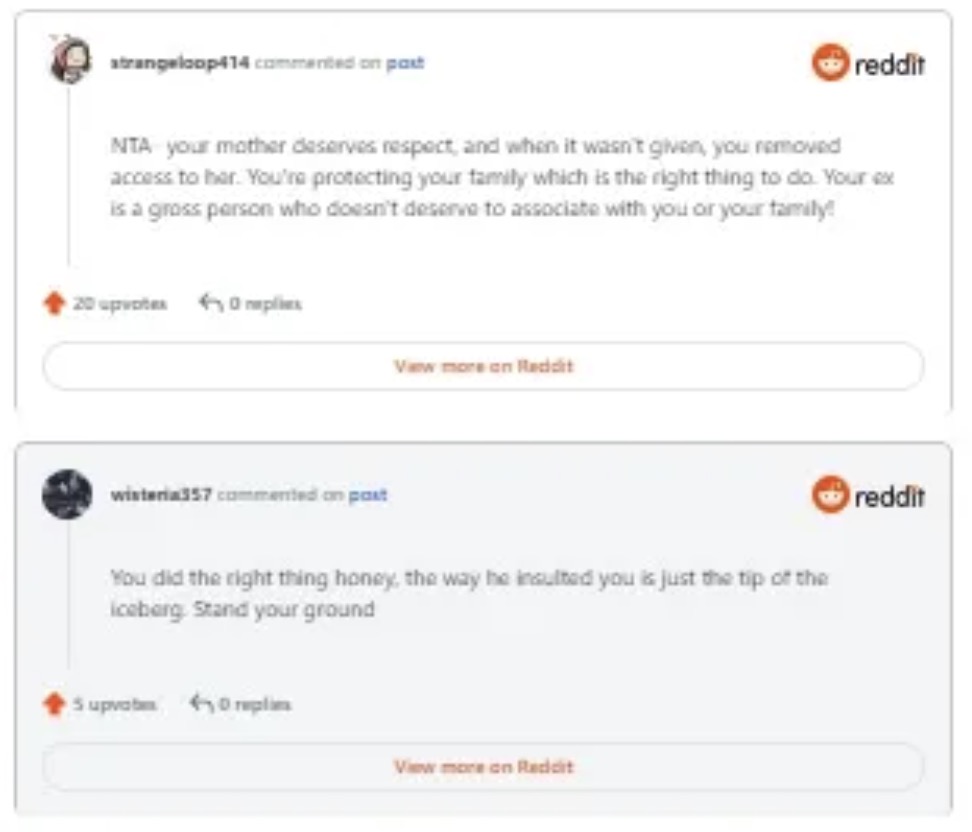Open wisteria357's username link
Screen dimensions: 972x832
(161, 494)
